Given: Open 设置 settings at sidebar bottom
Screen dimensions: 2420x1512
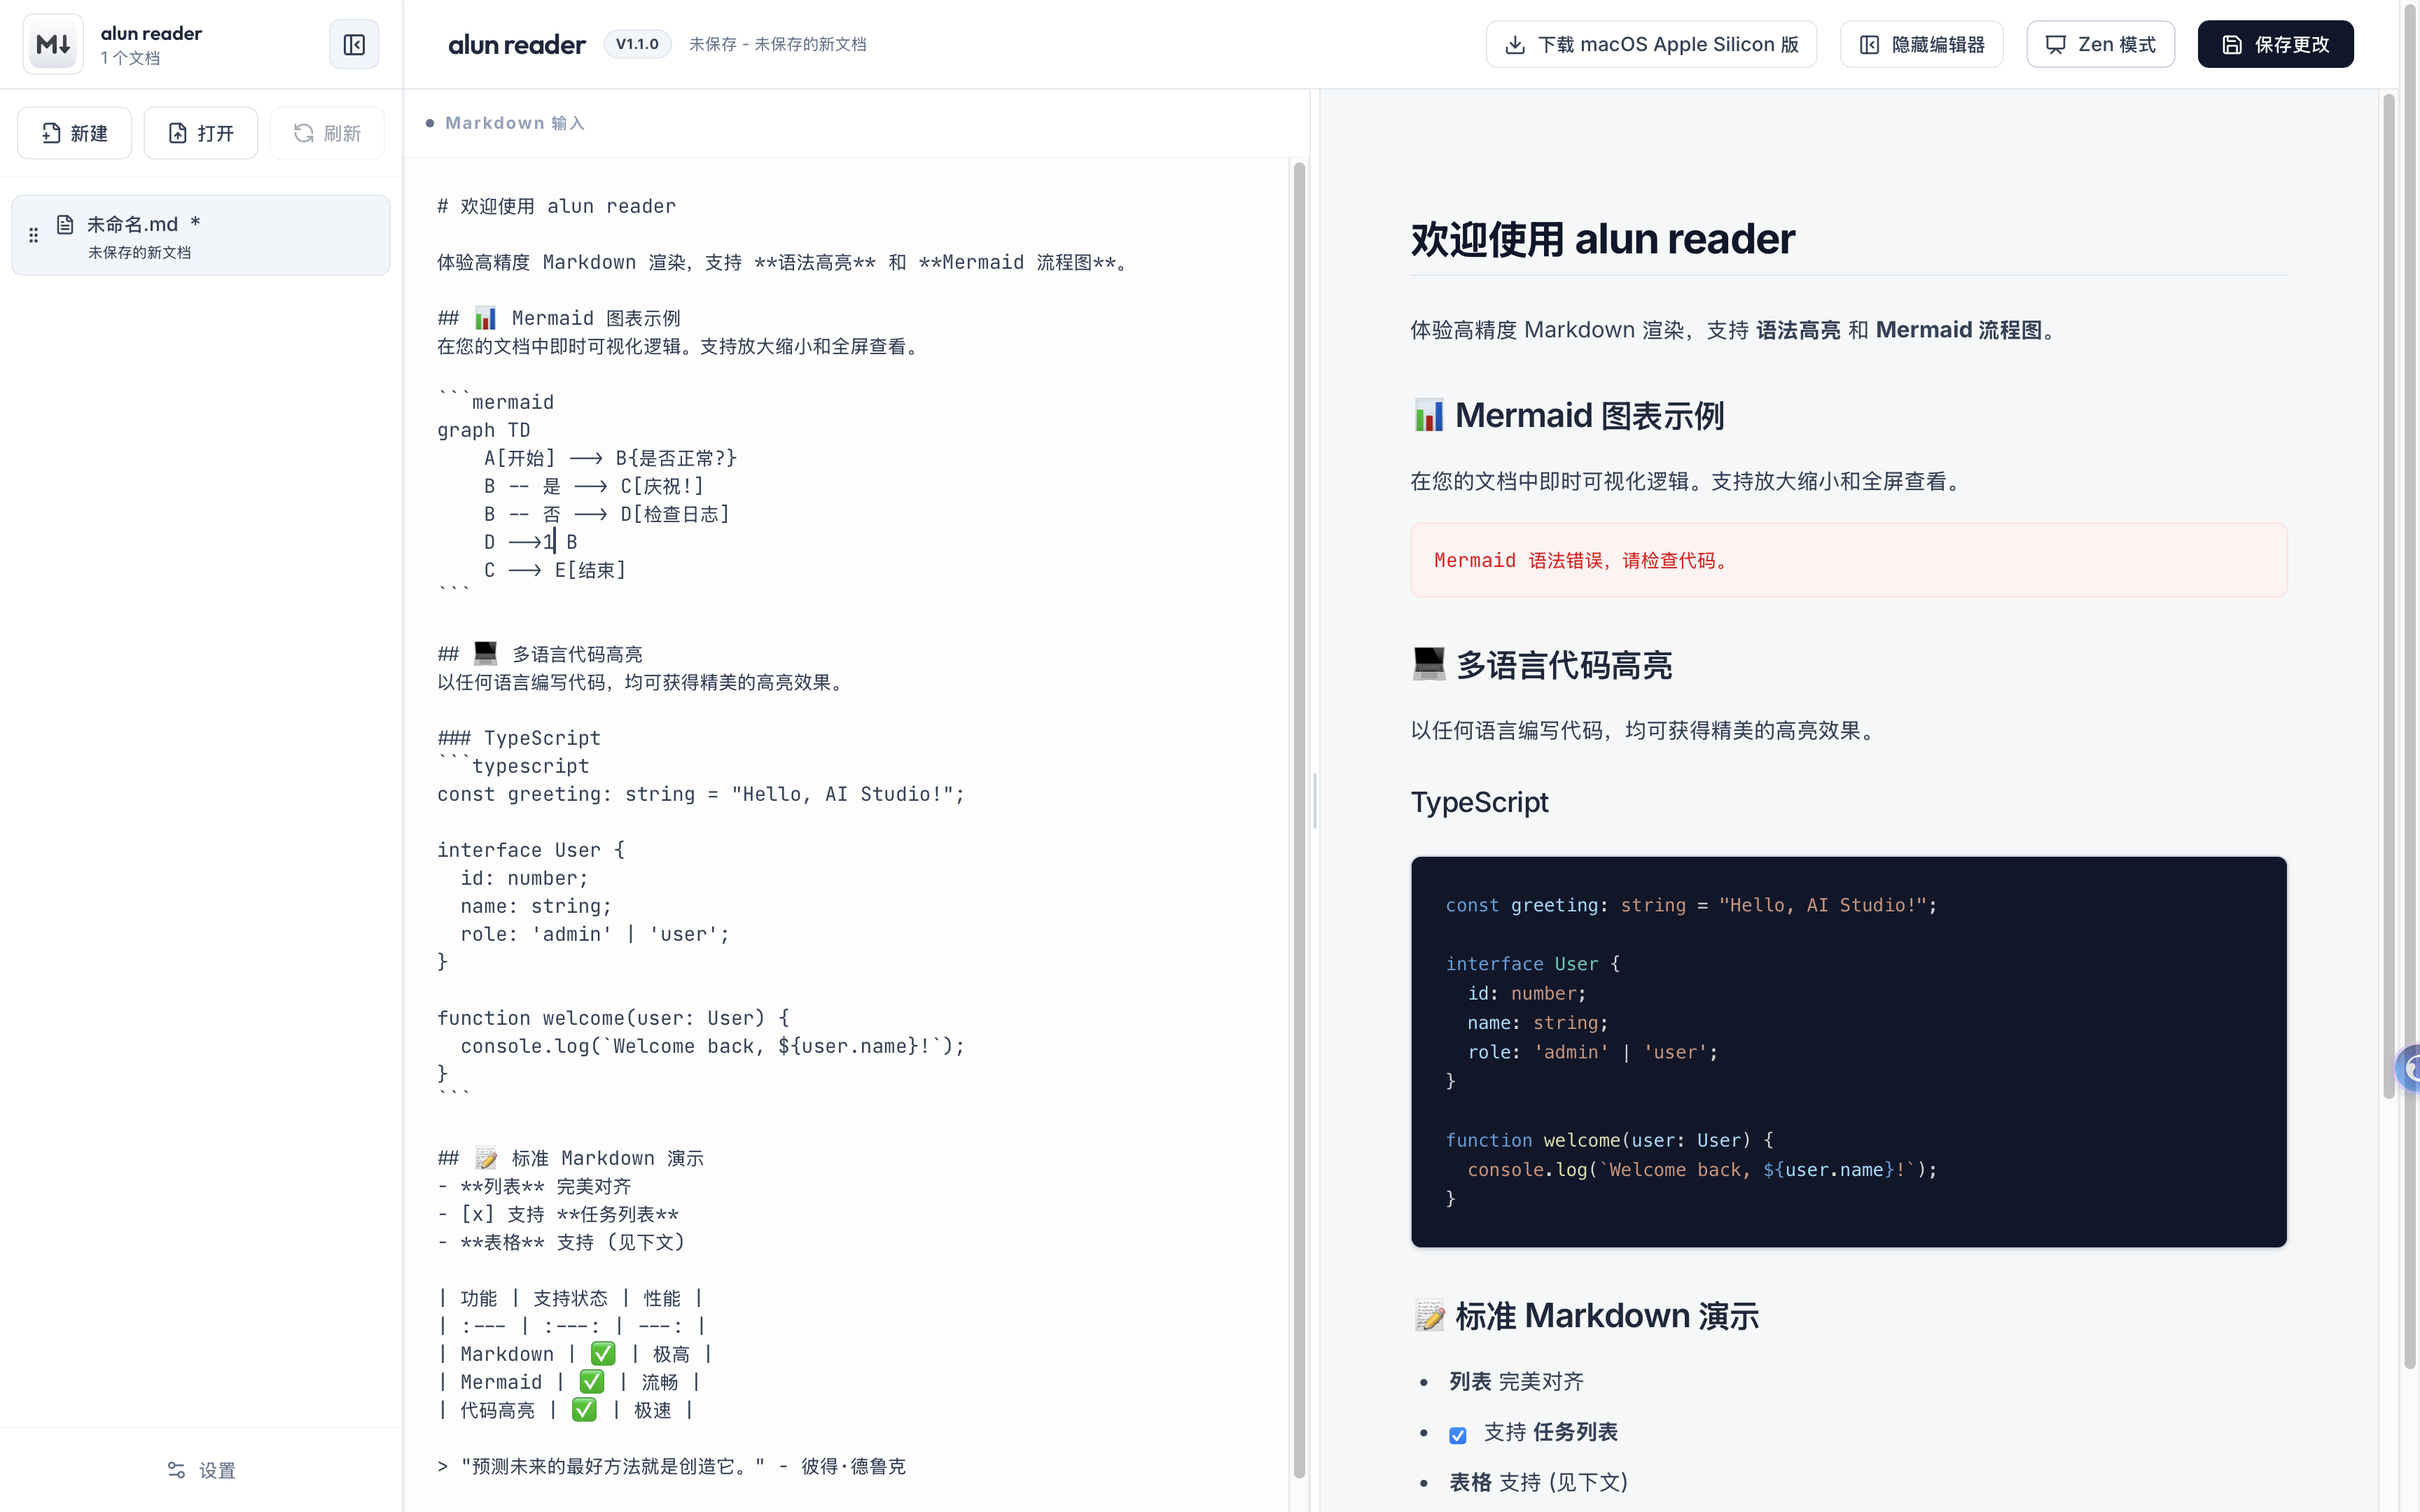Looking at the screenshot, I should tap(201, 1470).
